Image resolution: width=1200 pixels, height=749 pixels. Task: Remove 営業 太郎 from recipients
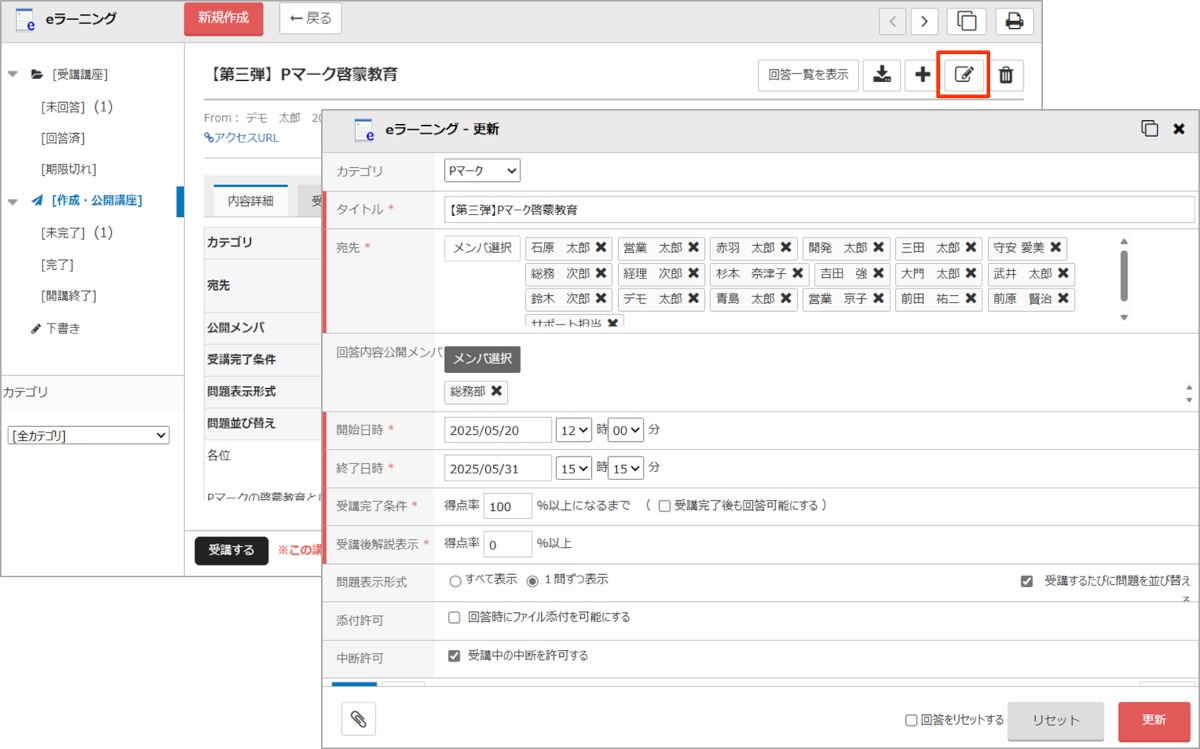(693, 247)
